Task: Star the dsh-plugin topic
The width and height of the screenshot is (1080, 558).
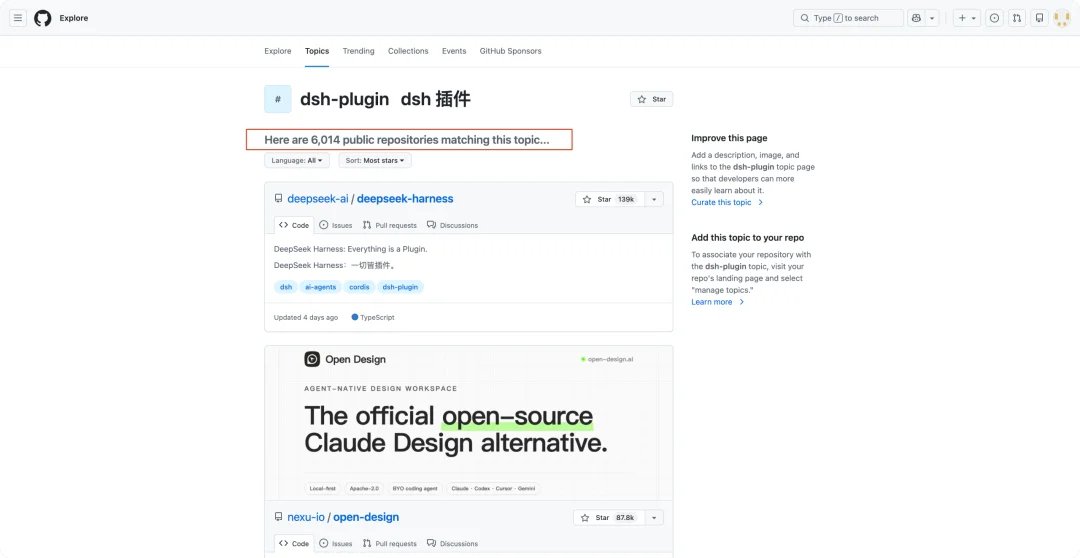Action: pyautogui.click(x=652, y=99)
